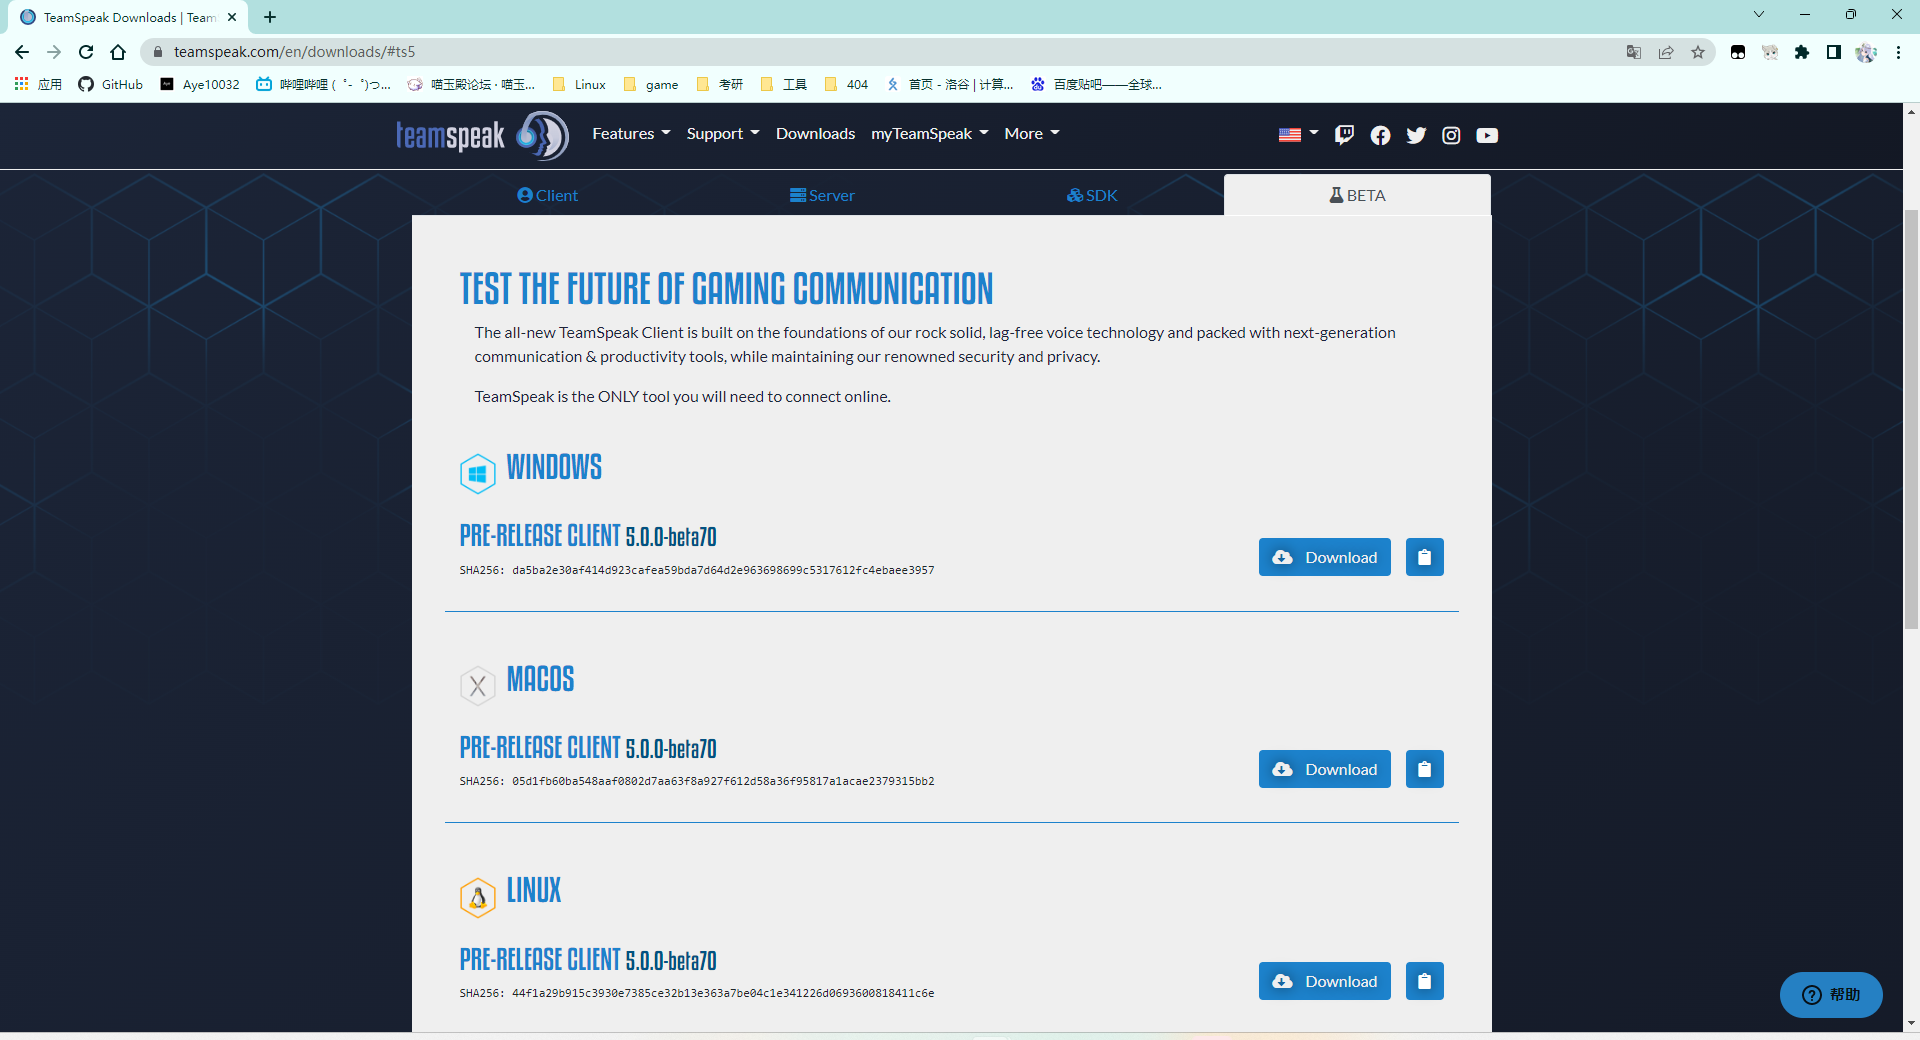Expand the More dropdown menu

[1032, 133]
